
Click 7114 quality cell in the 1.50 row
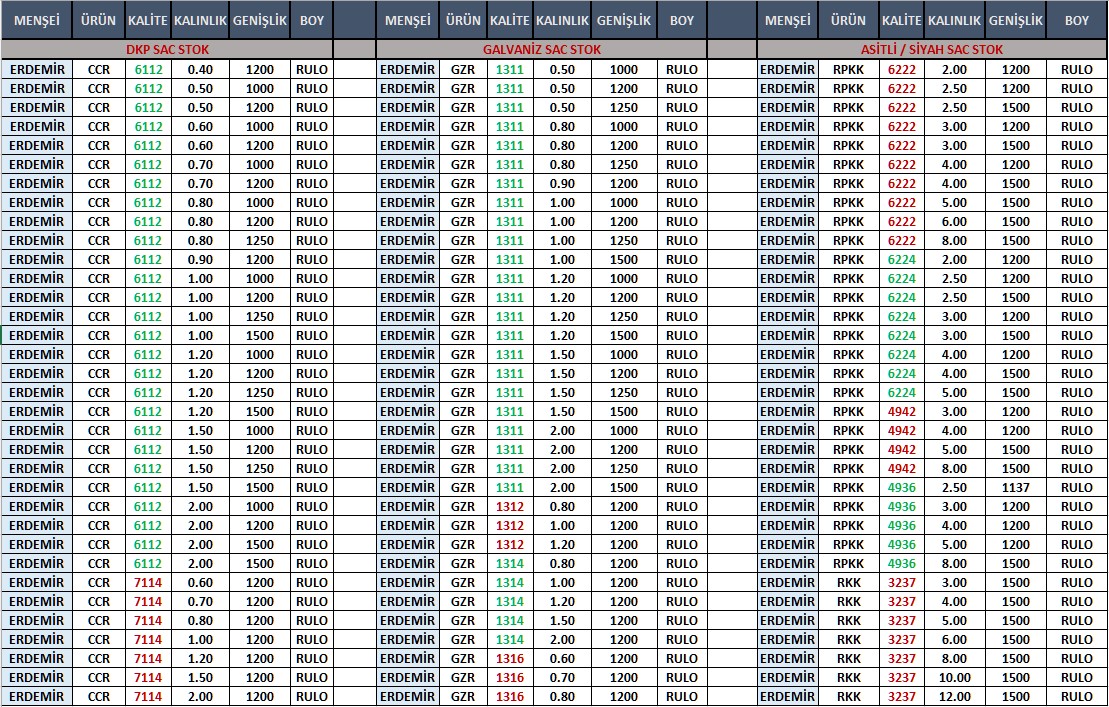[148, 677]
